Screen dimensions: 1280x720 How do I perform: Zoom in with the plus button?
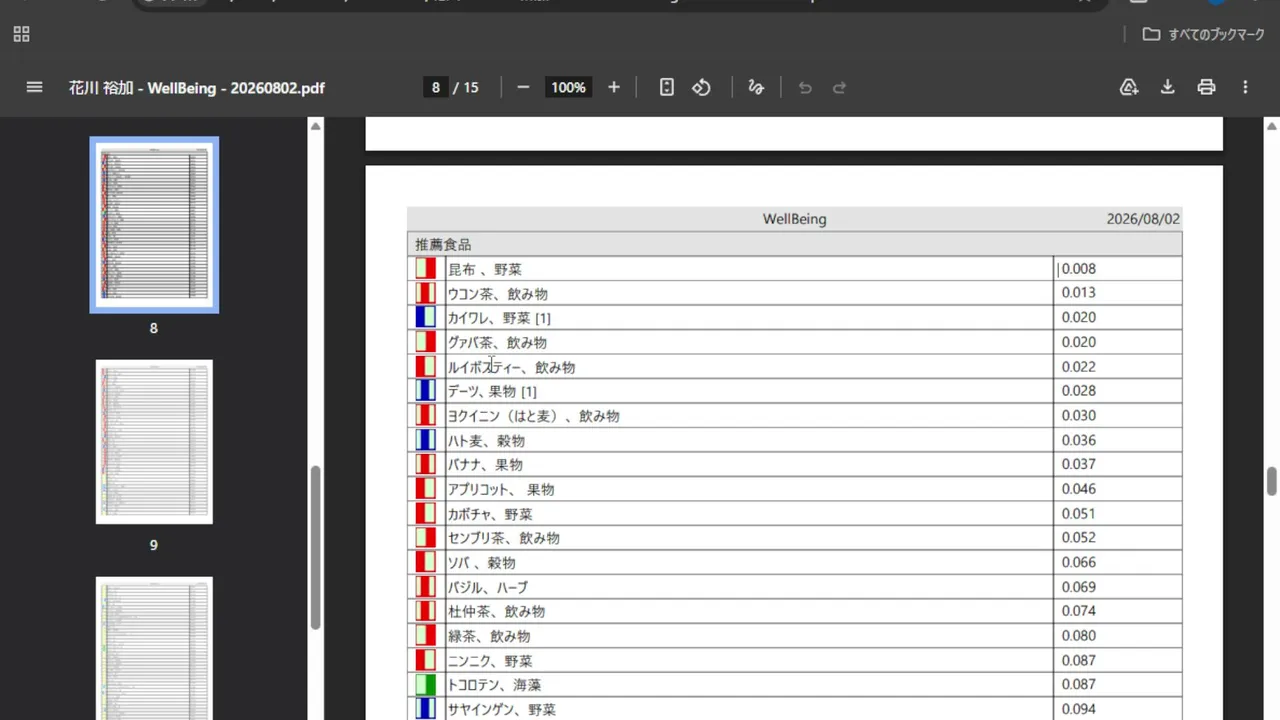(x=614, y=87)
